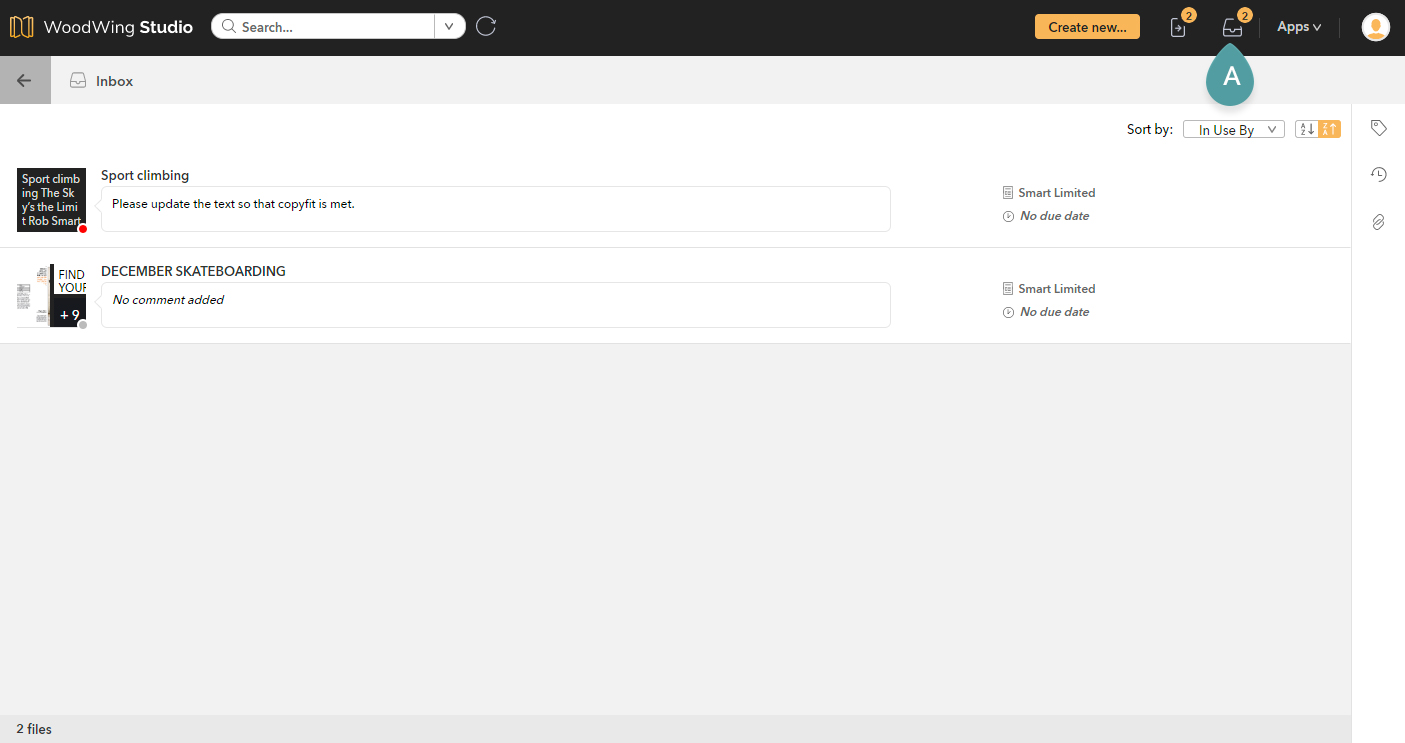Open the Sort by In Use By dropdown

1233,128
